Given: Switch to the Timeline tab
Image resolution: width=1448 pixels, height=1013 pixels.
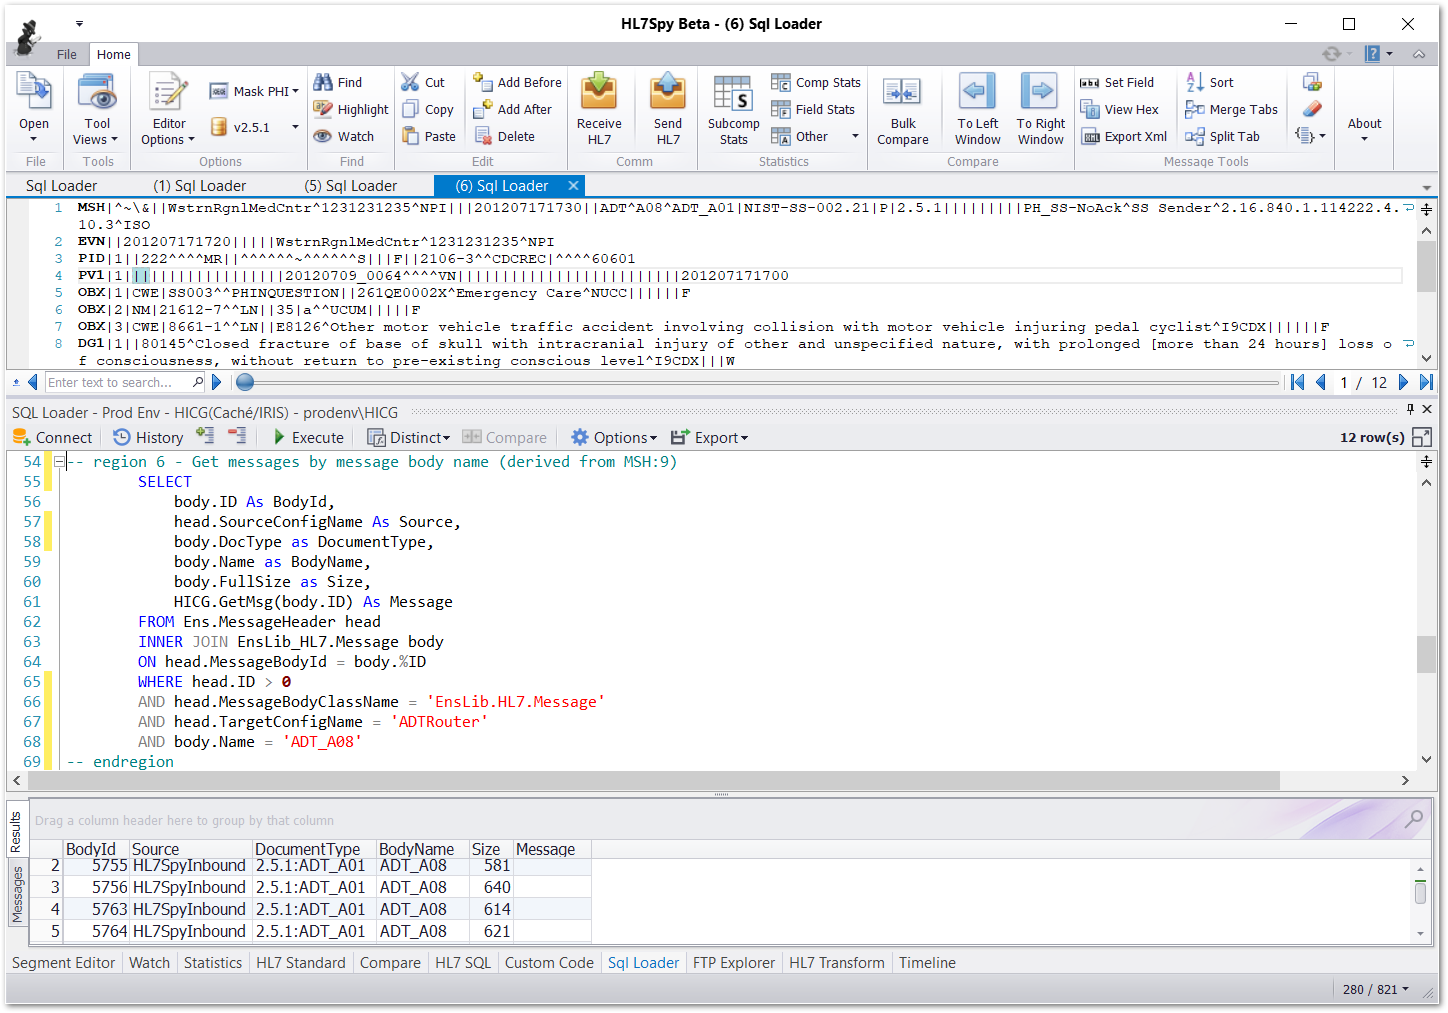Looking at the screenshot, I should point(927,962).
